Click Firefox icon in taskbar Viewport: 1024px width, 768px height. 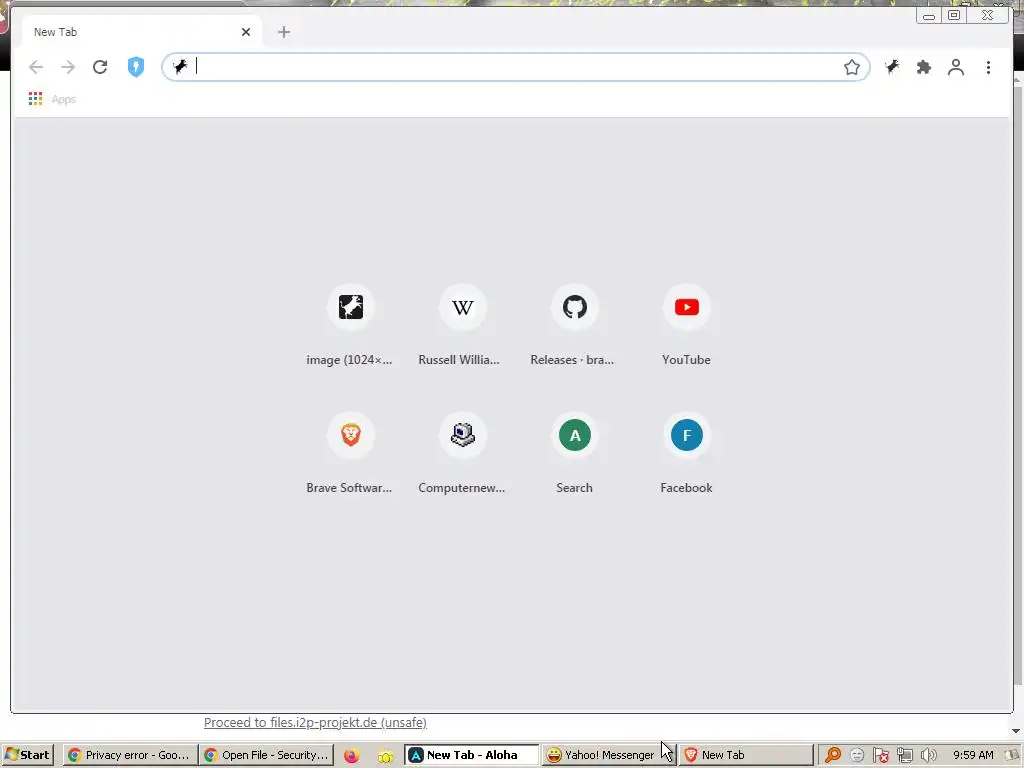coord(351,756)
